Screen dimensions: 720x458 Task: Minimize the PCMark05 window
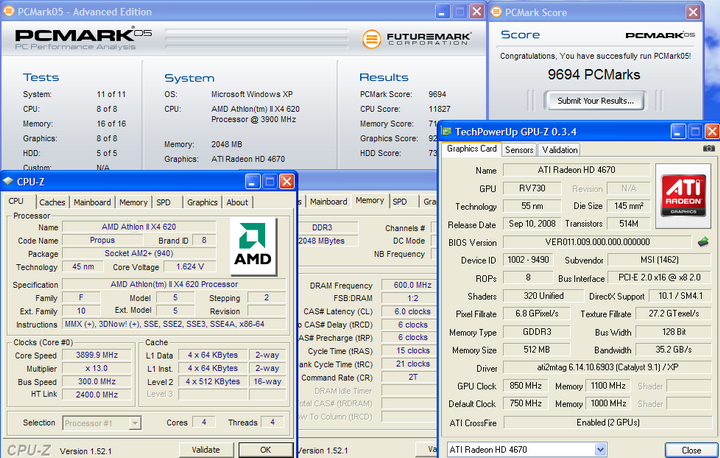(x=442, y=11)
